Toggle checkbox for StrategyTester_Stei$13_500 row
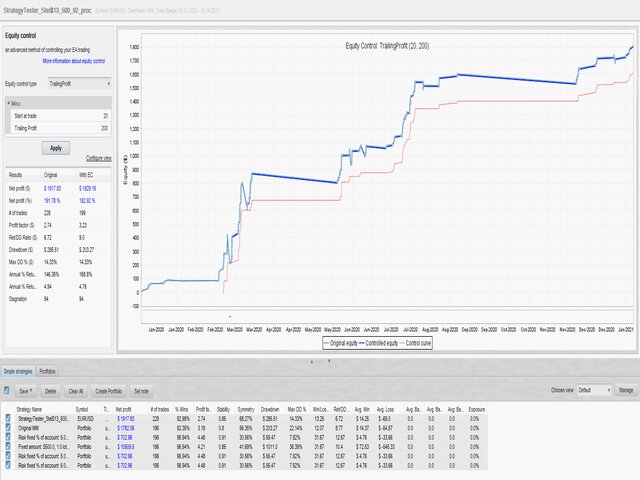Screen dimensions: 640x480 (x=8, y=418)
